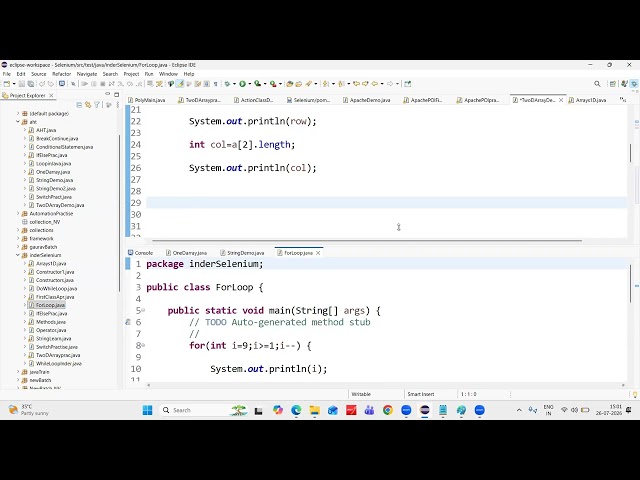Viewport: 640px width, 480px height.
Task: Click the Windows Start button
Action: (147, 410)
